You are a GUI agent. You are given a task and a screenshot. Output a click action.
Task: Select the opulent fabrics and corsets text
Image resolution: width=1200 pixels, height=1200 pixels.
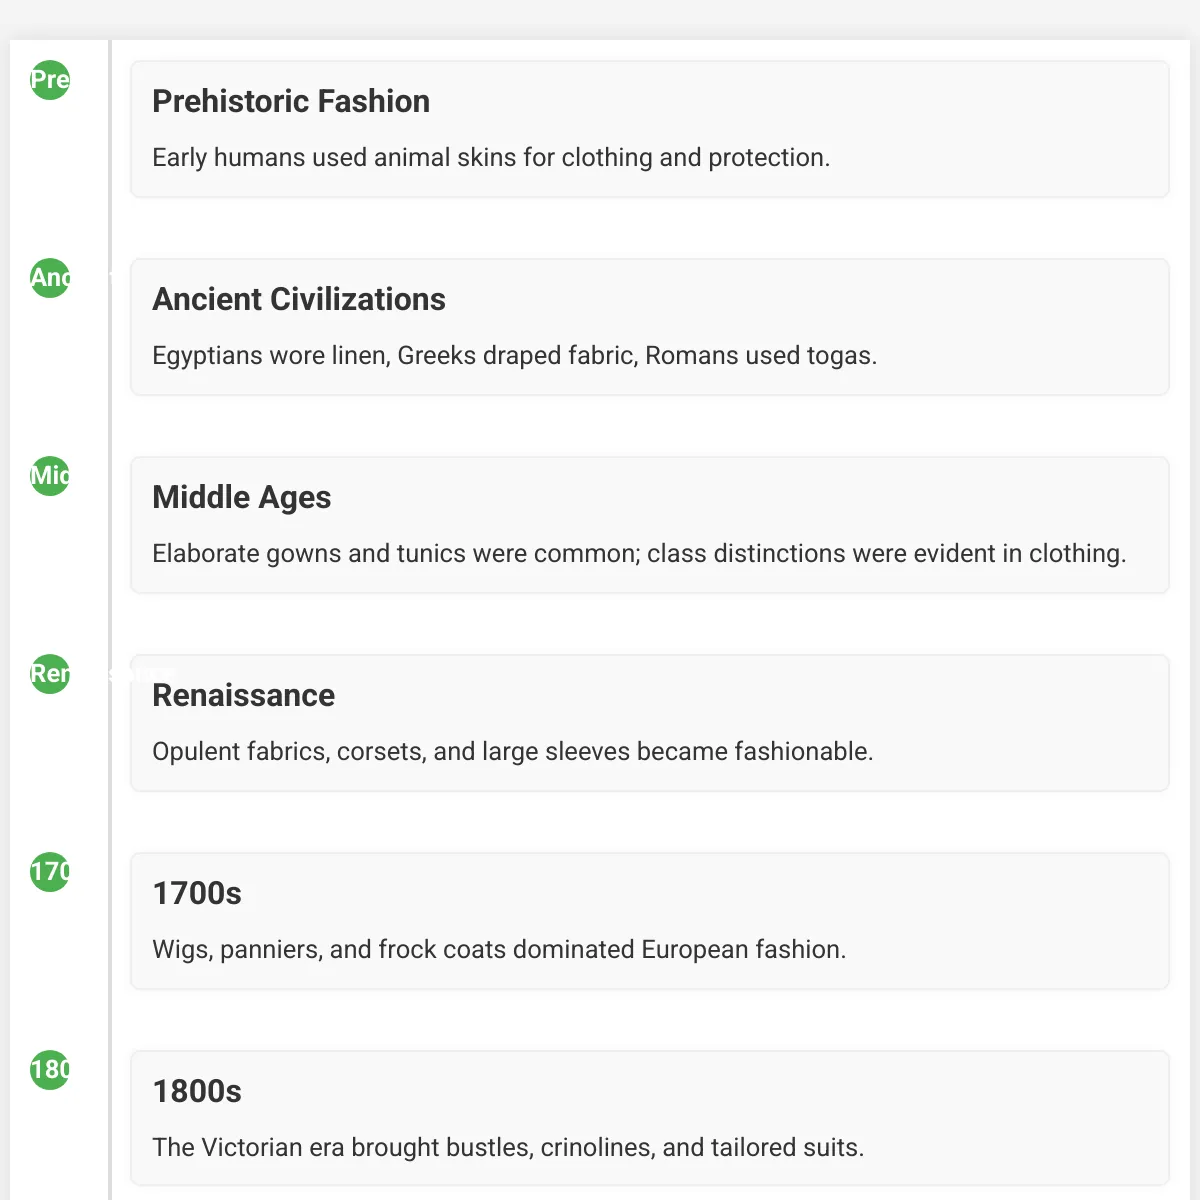[x=512, y=751]
